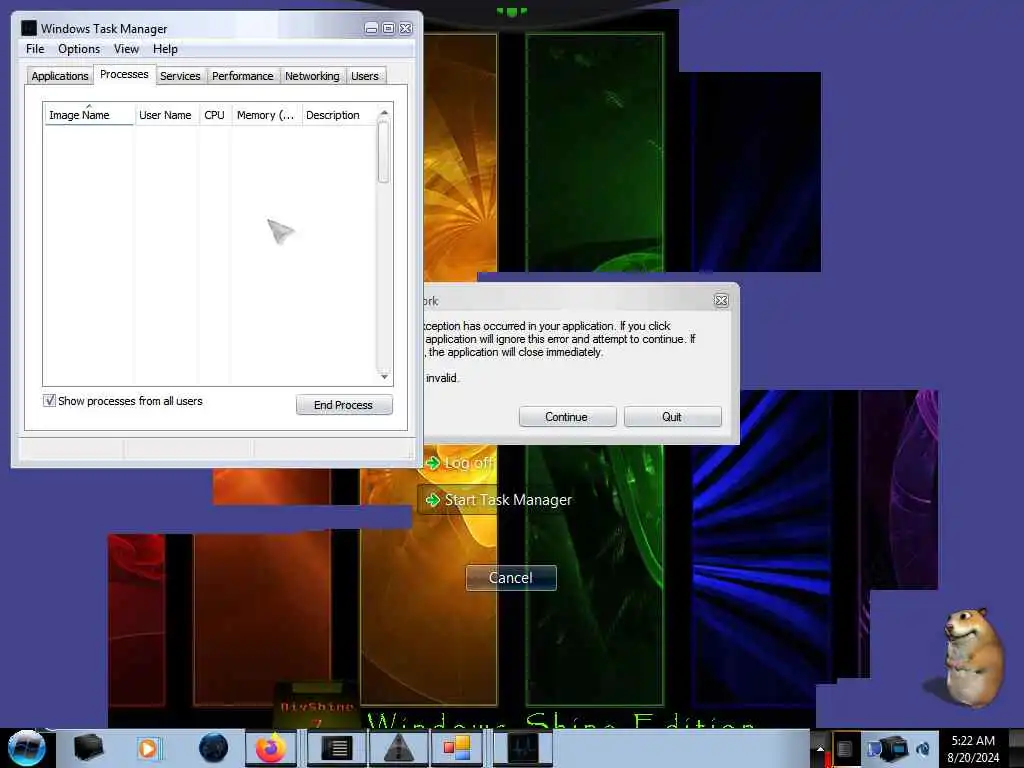Switch to the Performance tab
Image resolution: width=1024 pixels, height=768 pixels.
coord(242,76)
